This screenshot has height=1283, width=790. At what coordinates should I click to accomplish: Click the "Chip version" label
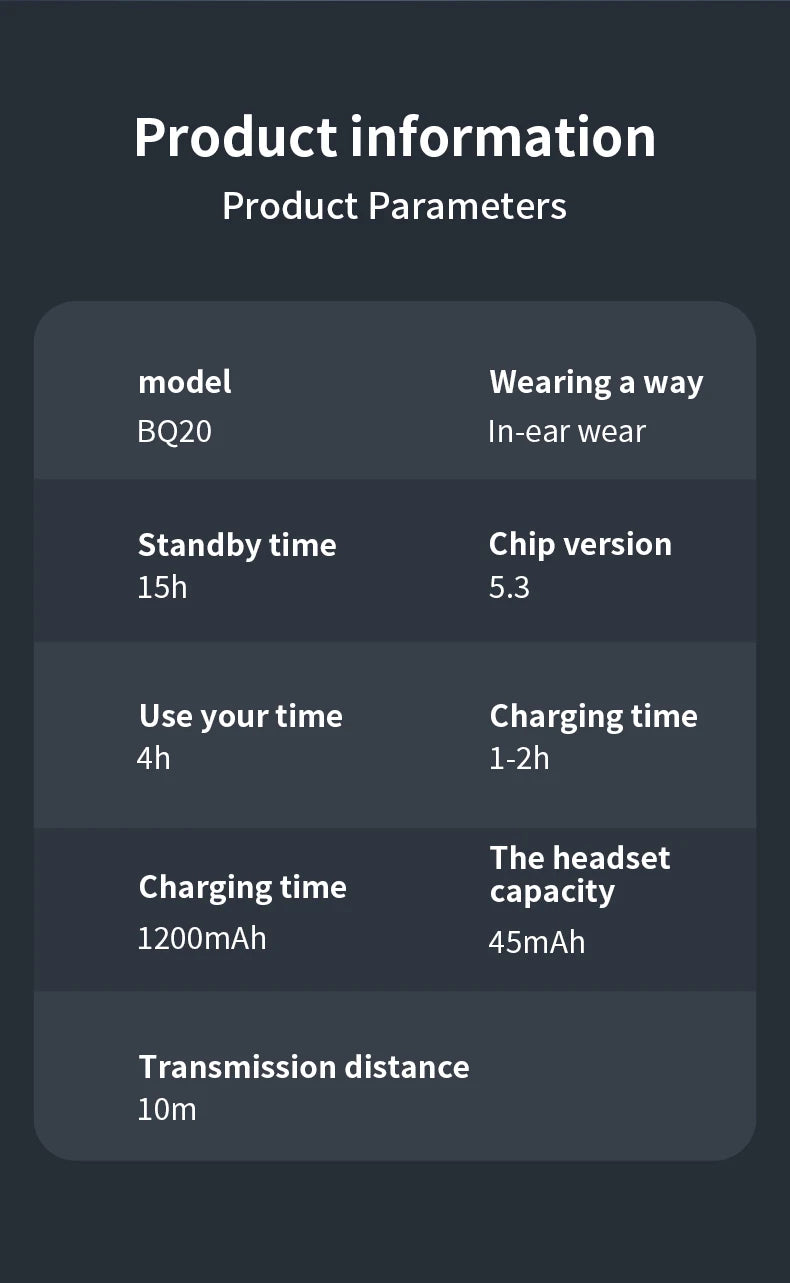[x=580, y=544]
